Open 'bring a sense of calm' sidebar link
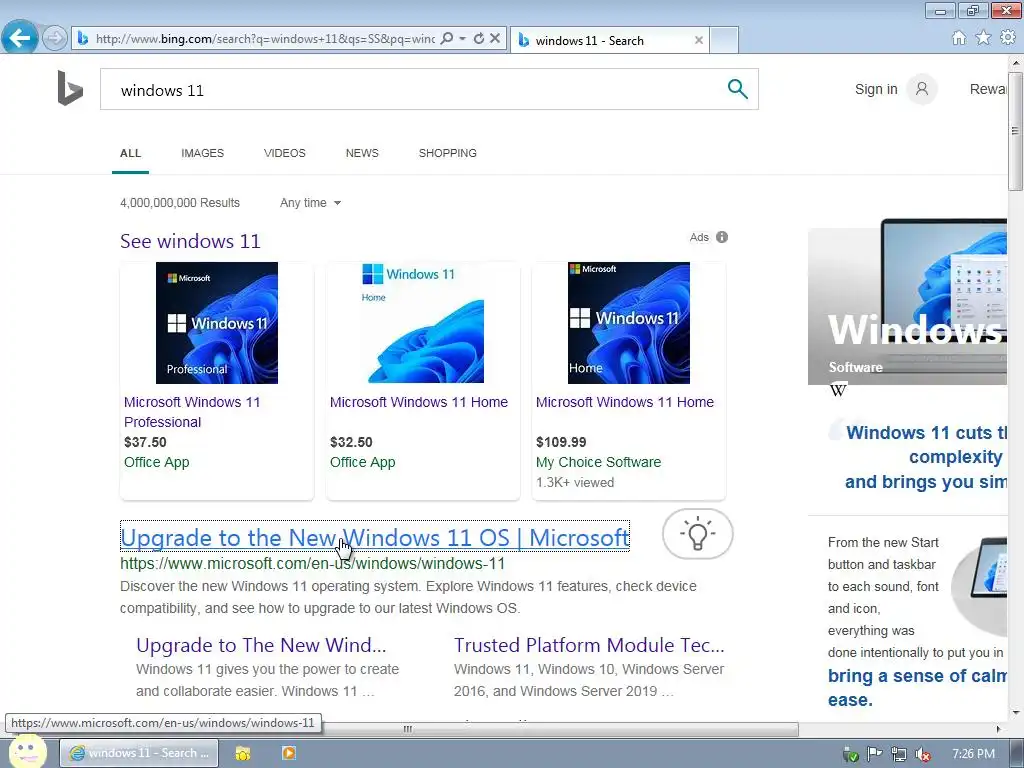Viewport: 1024px width, 768px height. tap(917, 688)
